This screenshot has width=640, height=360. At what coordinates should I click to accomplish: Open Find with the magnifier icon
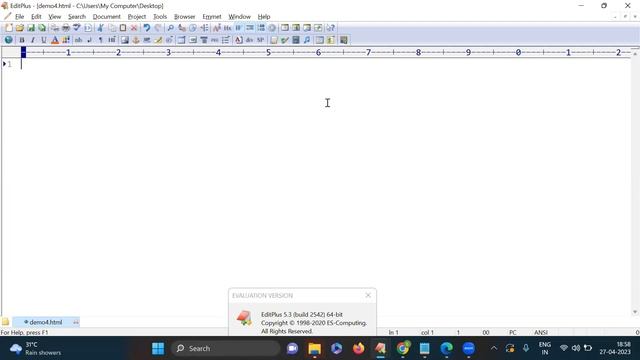pos(171,28)
